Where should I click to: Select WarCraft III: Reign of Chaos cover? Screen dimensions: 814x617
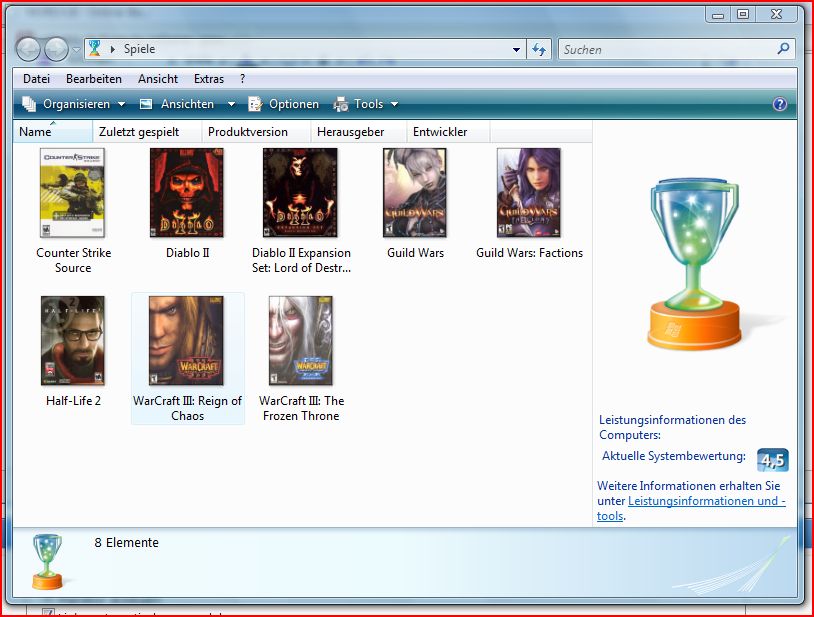(x=186, y=340)
